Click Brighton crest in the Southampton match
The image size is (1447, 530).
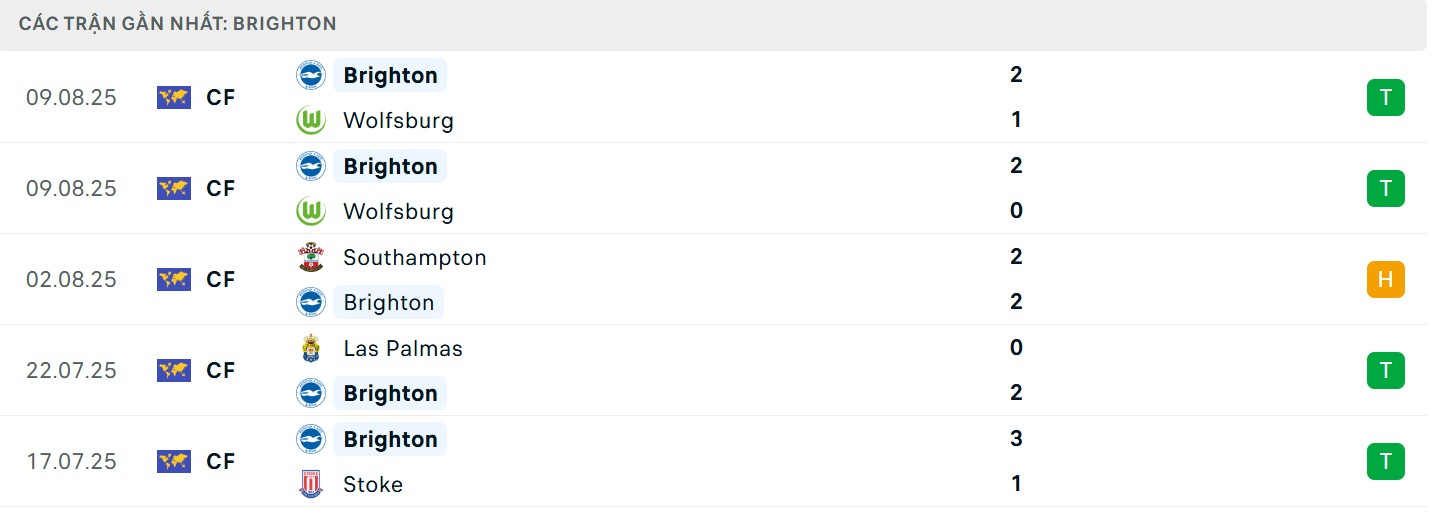[x=311, y=302]
